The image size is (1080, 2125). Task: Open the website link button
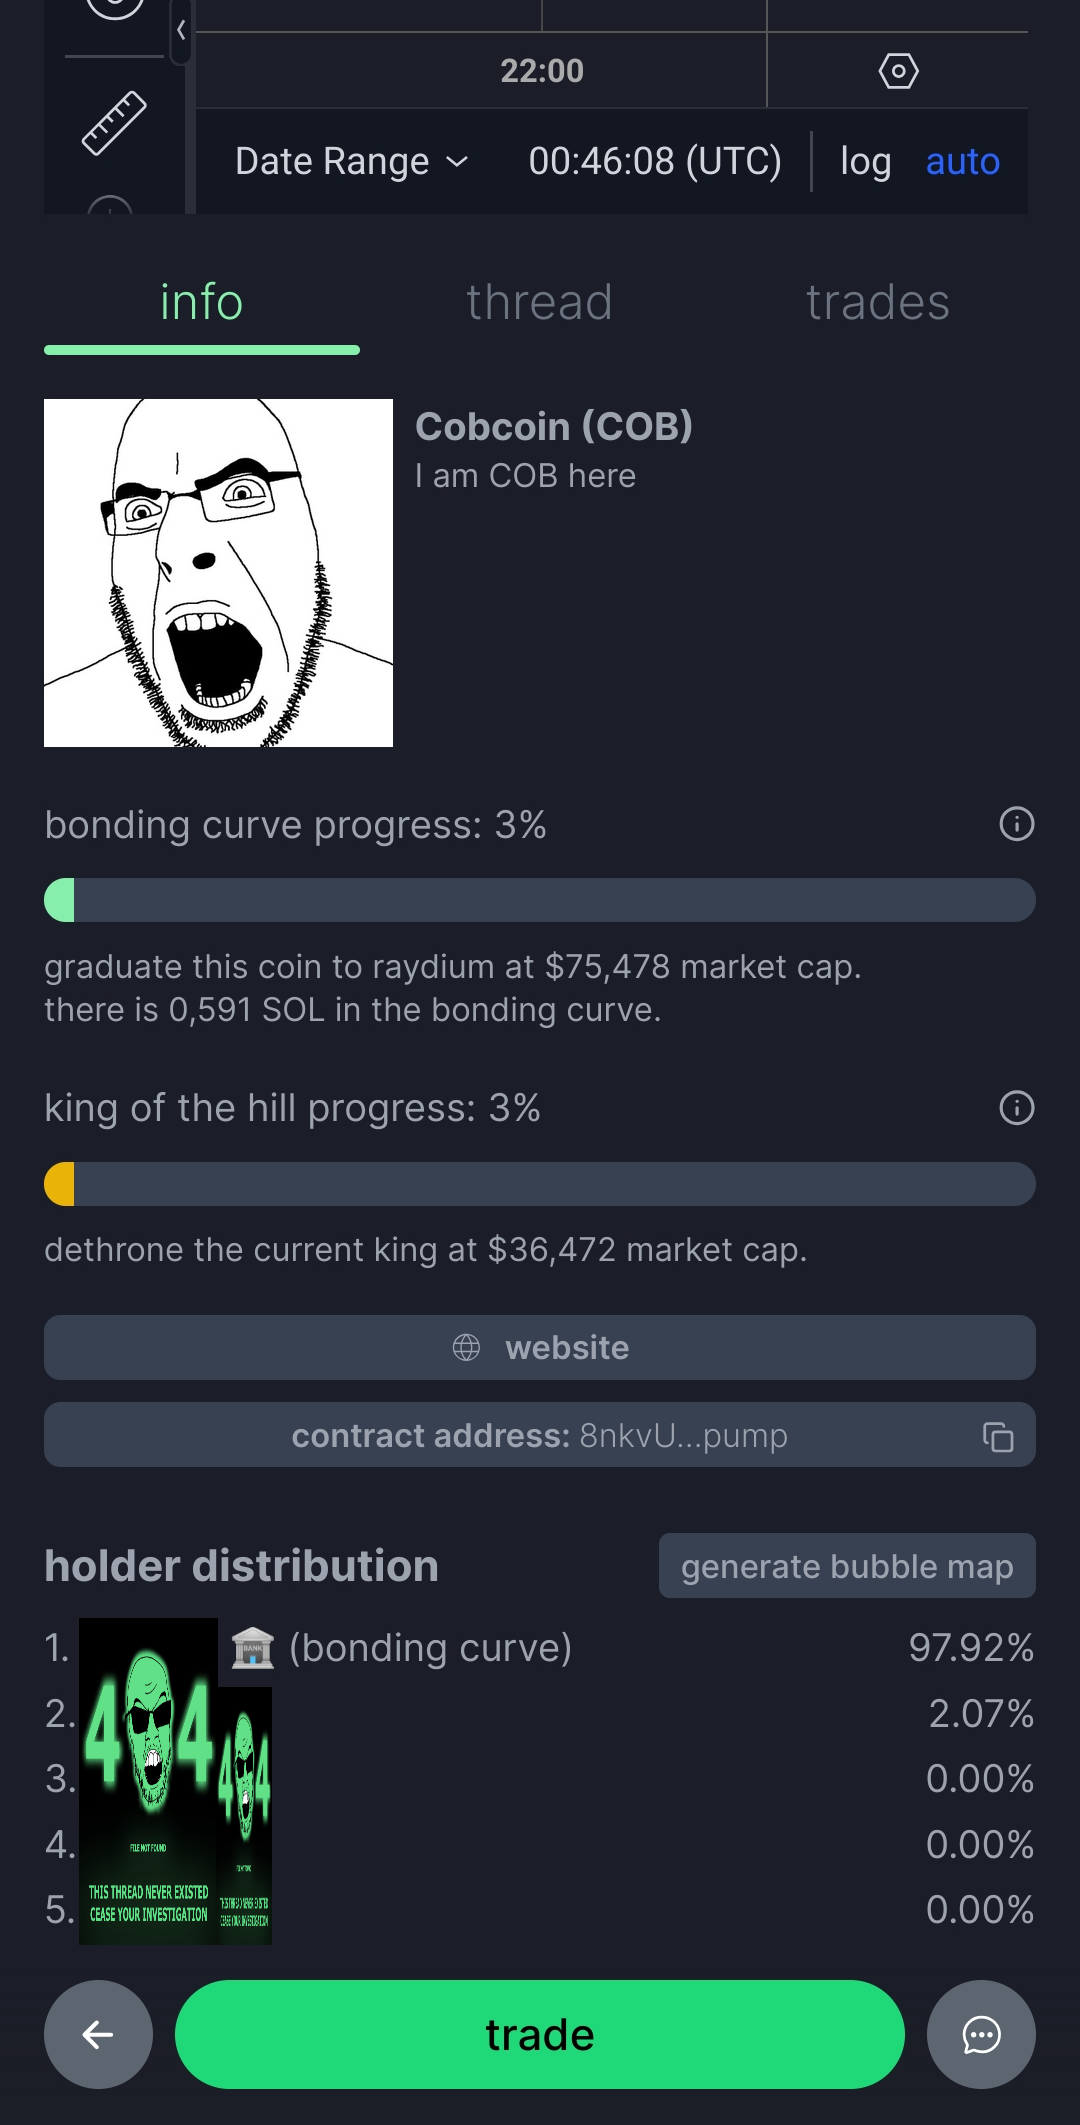click(540, 1348)
